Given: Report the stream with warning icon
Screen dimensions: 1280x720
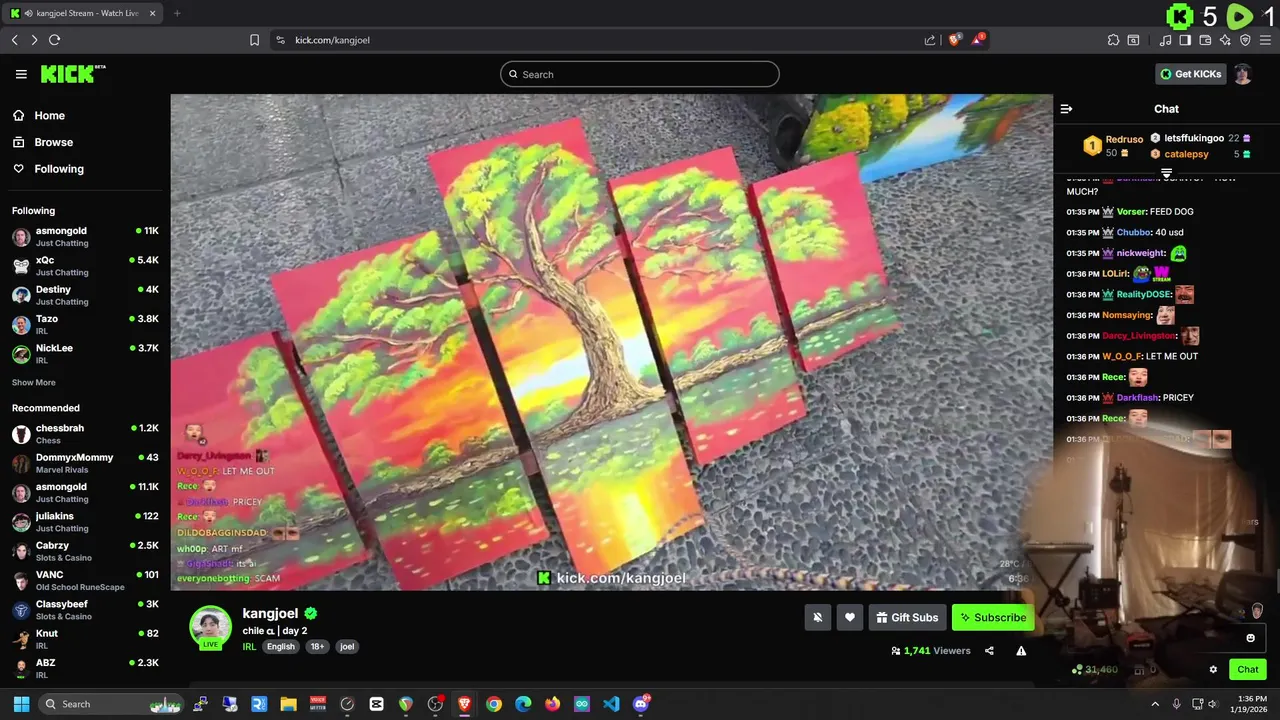Looking at the screenshot, I should click(x=1021, y=651).
